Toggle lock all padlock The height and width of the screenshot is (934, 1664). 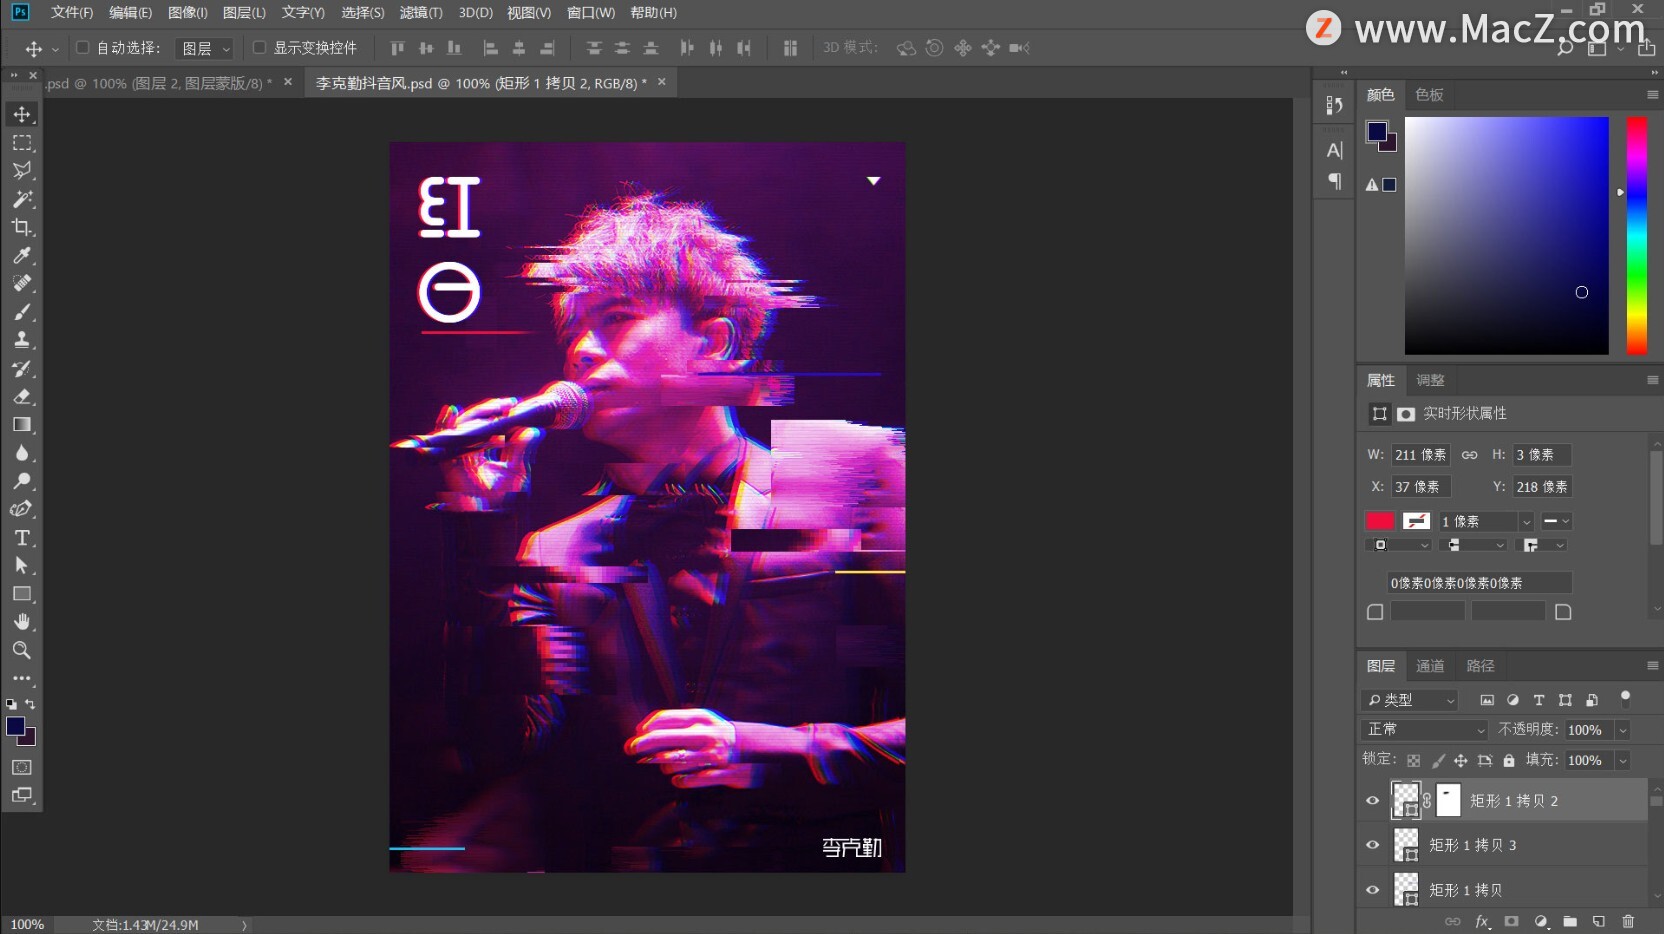[1509, 760]
